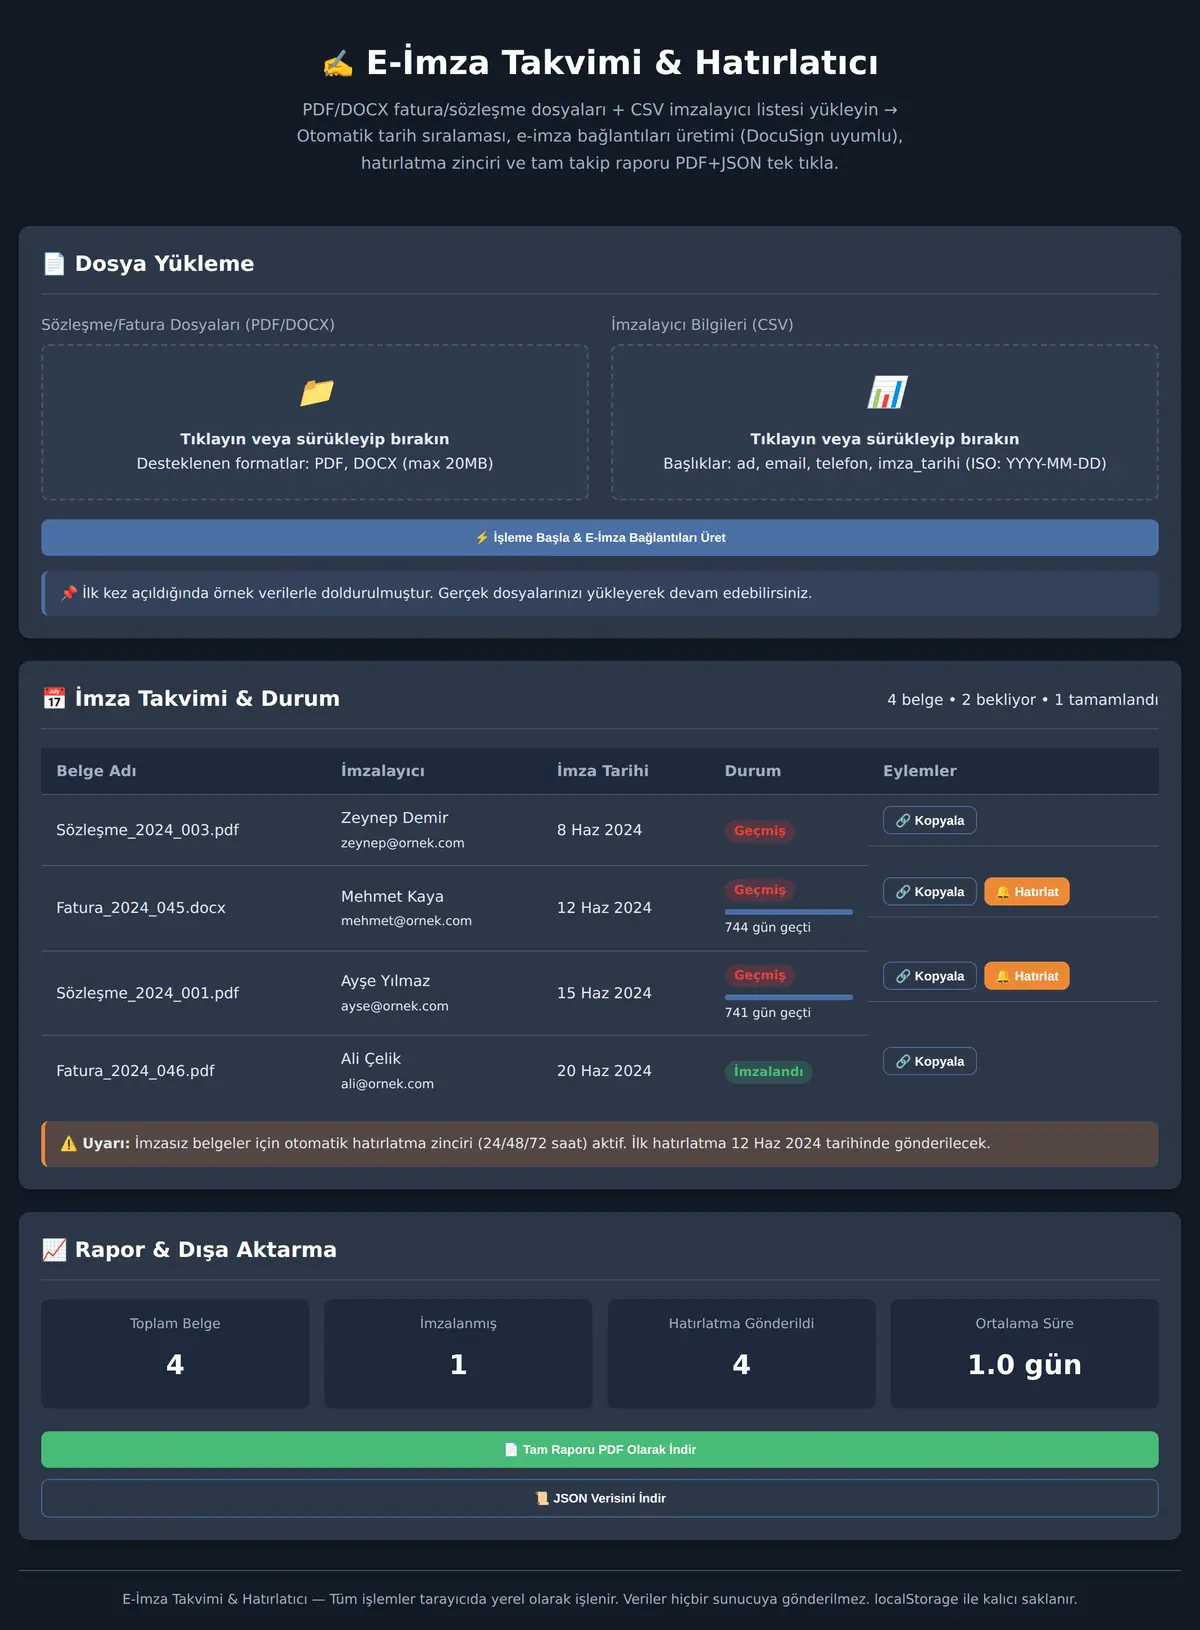The image size is (1200, 1630).
Task: Send reminder to Mehmet Kaya
Action: point(1027,891)
